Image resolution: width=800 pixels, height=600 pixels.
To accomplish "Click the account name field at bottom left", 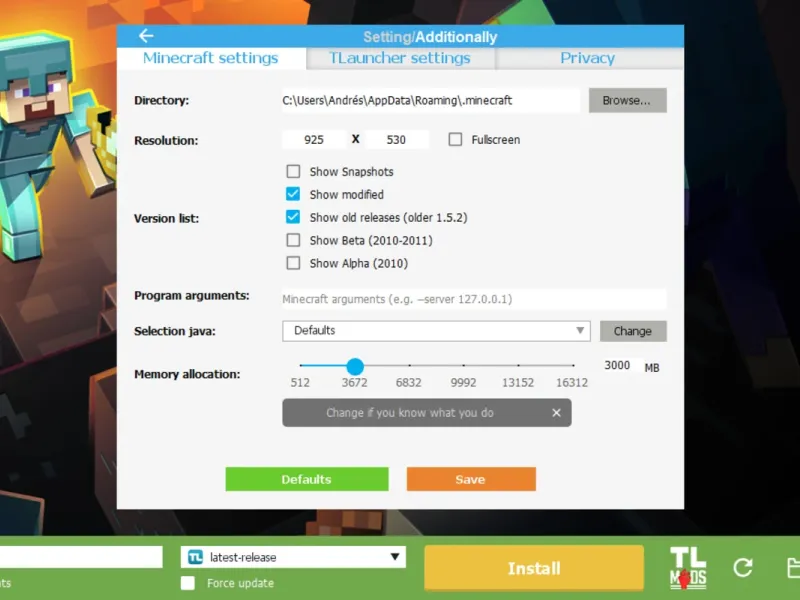I will coord(81,557).
